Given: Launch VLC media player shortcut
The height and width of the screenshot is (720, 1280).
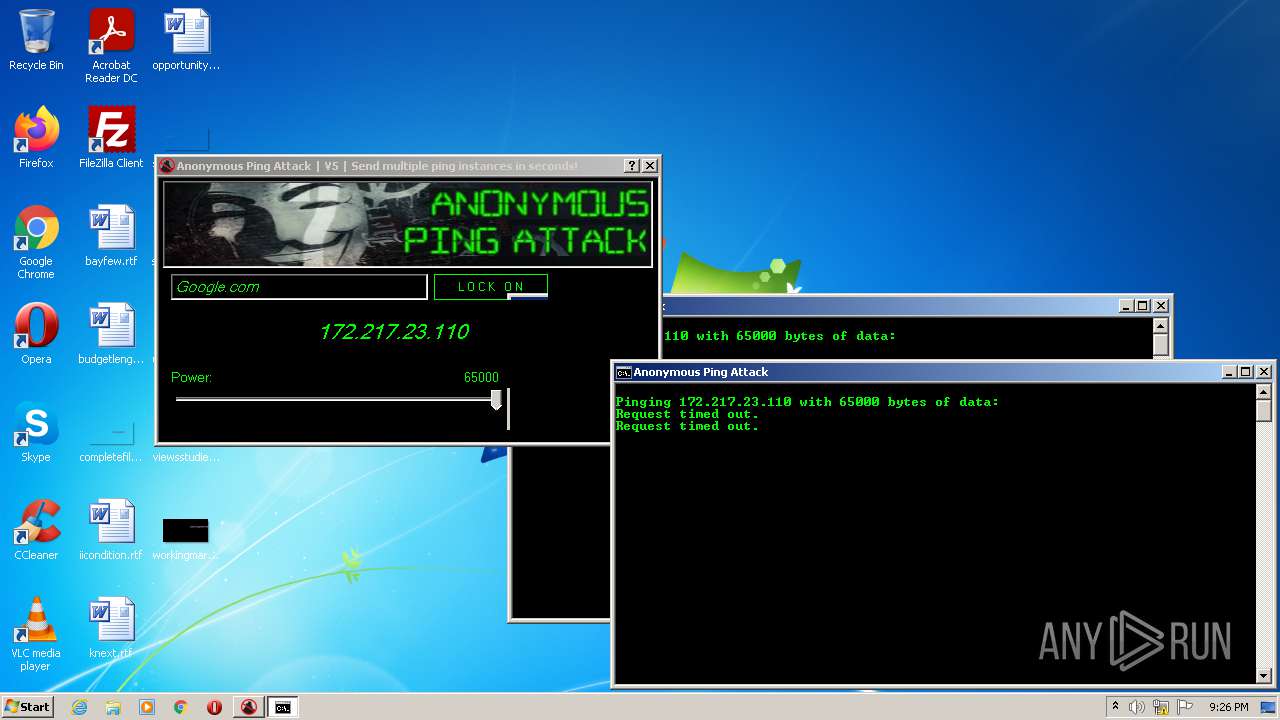Looking at the screenshot, I should pyautogui.click(x=36, y=634).
